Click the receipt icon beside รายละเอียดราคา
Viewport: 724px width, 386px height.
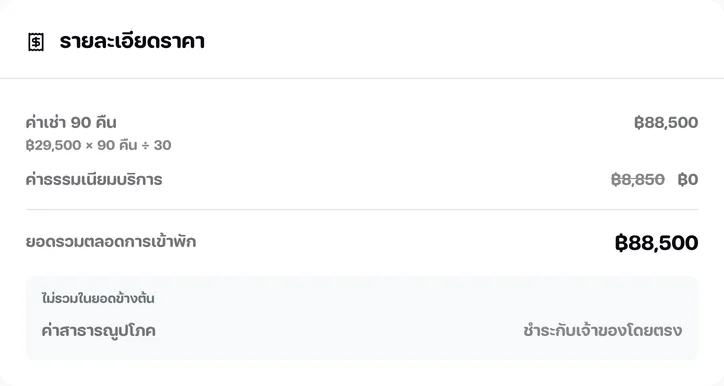36,42
